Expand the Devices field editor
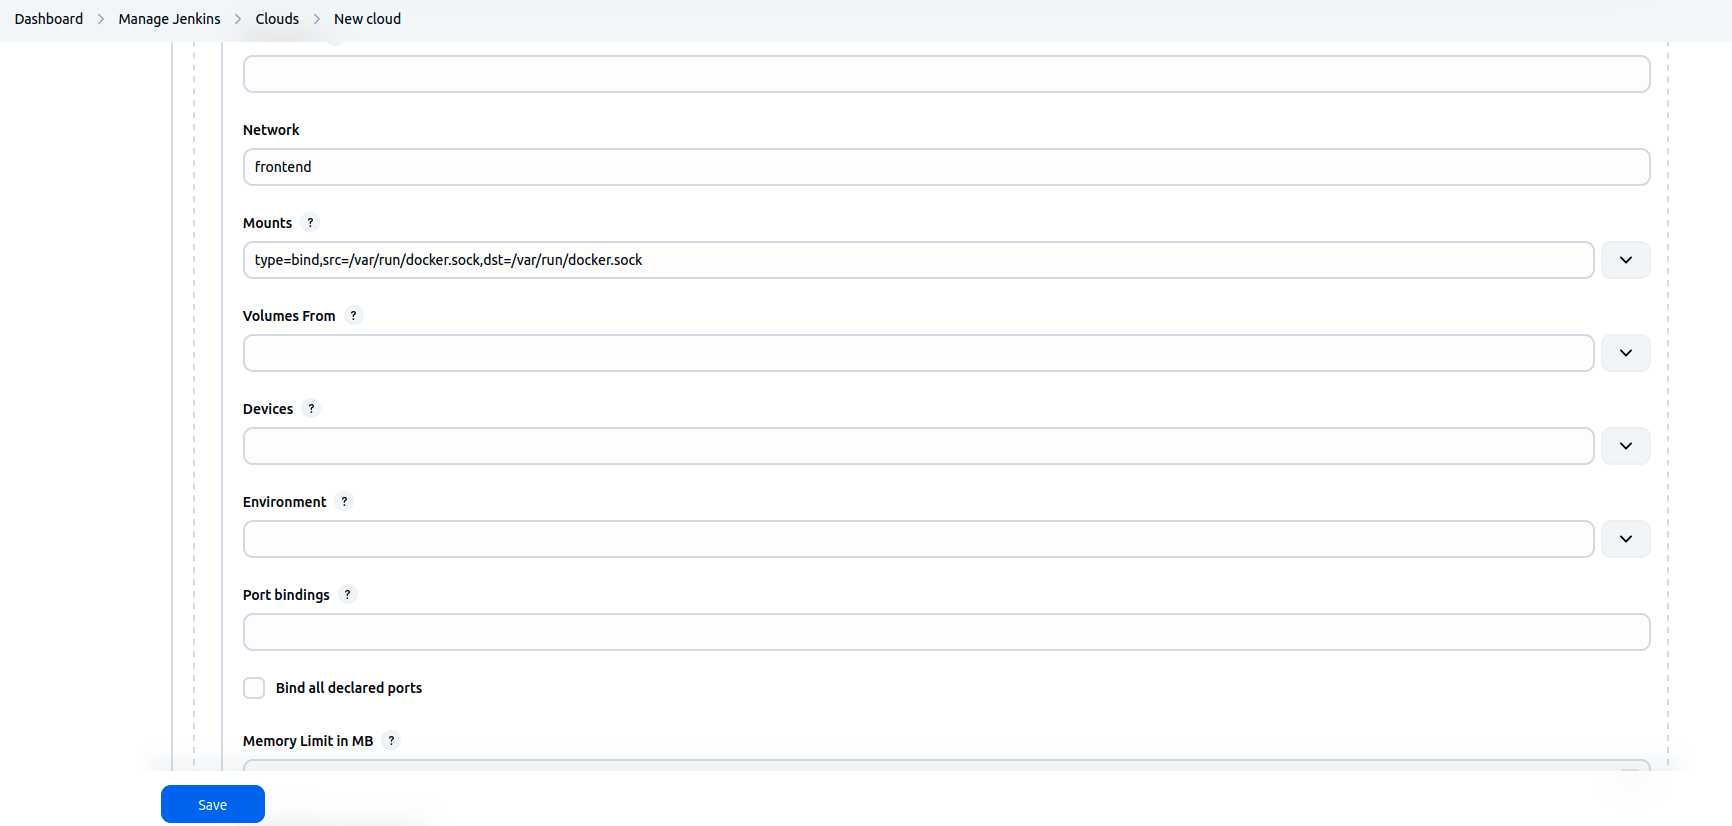The image size is (1732, 826). [x=1625, y=446]
